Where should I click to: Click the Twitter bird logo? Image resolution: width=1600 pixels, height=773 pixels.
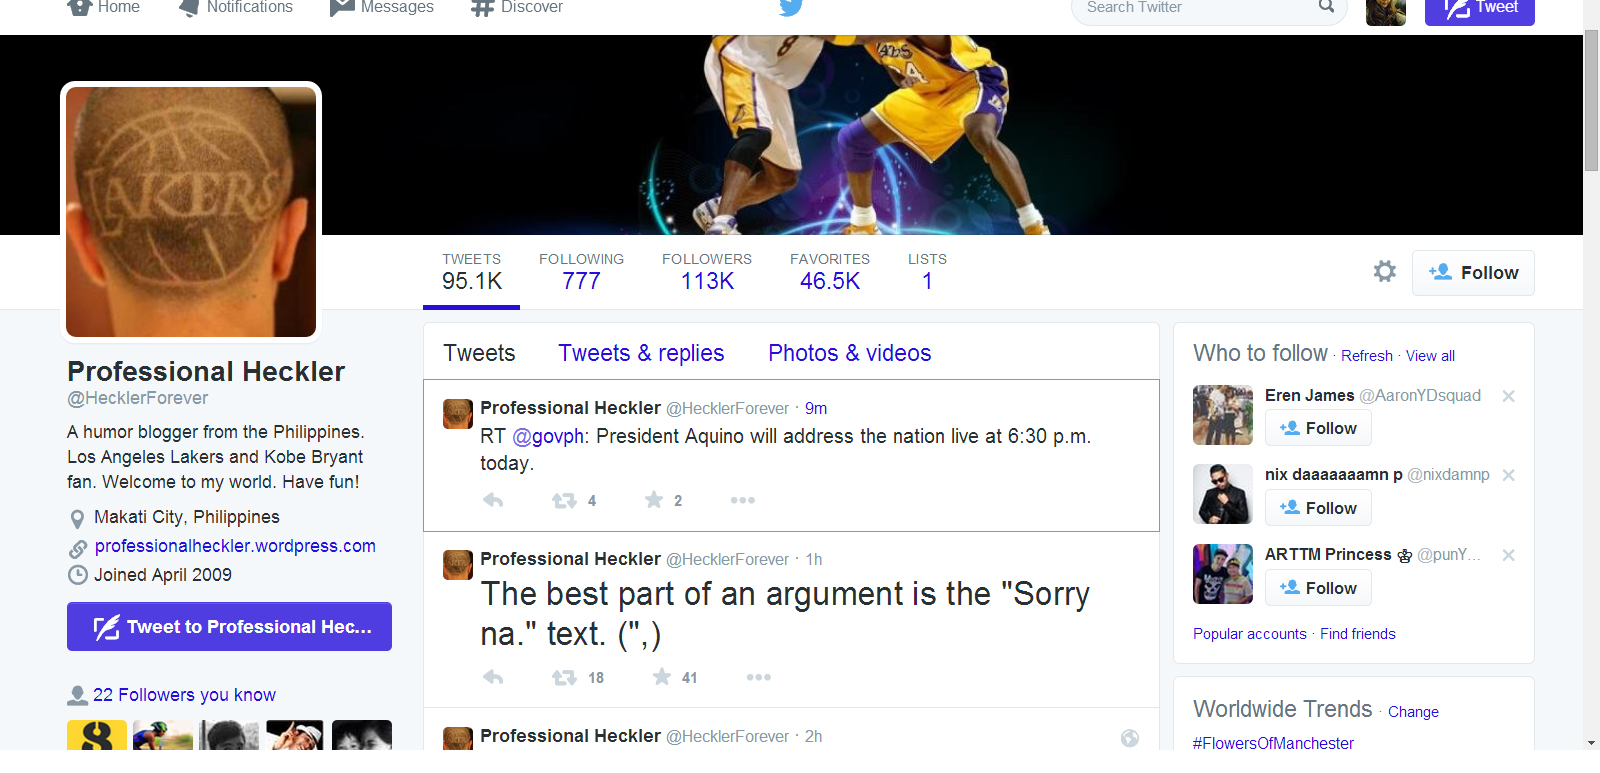coord(791,8)
